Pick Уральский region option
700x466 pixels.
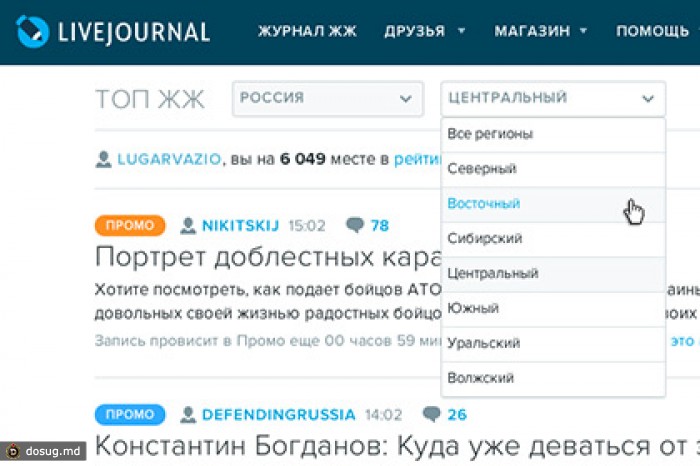pos(553,343)
